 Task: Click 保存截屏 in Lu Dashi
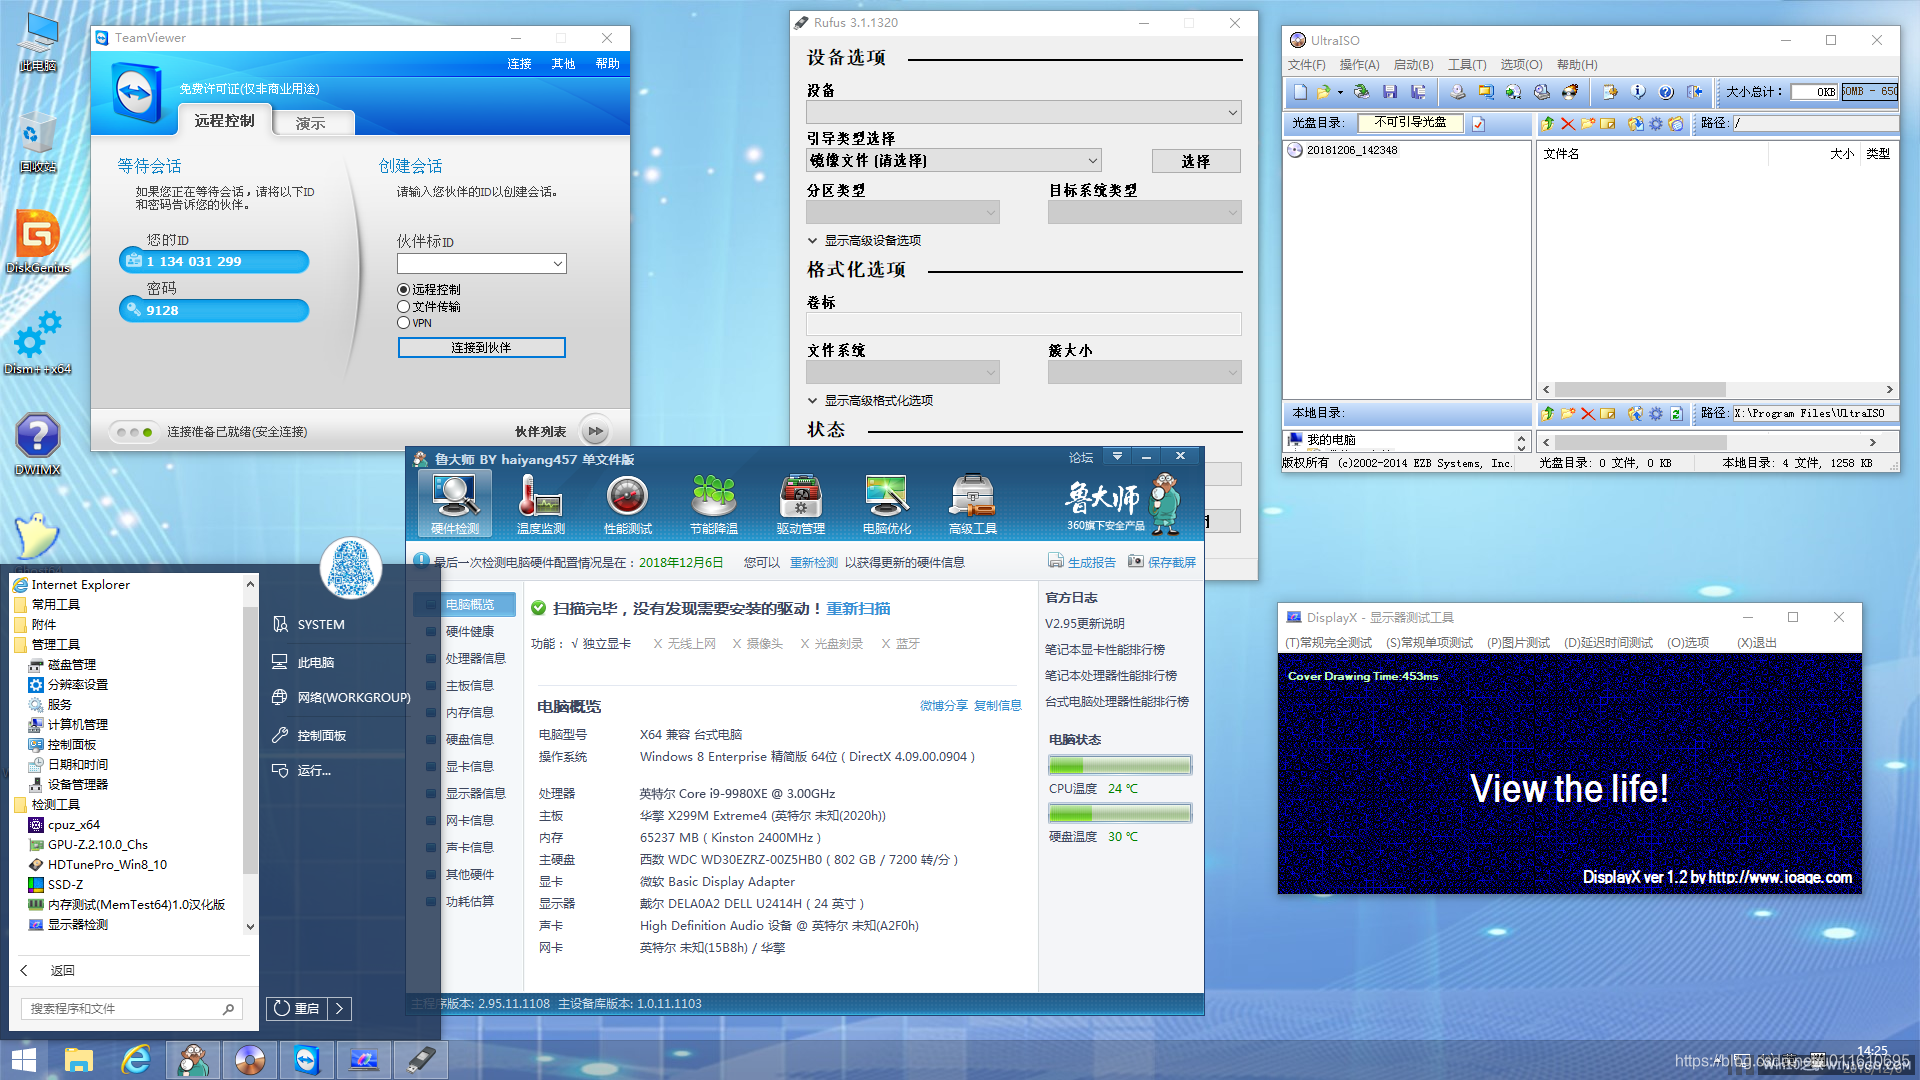point(1162,562)
